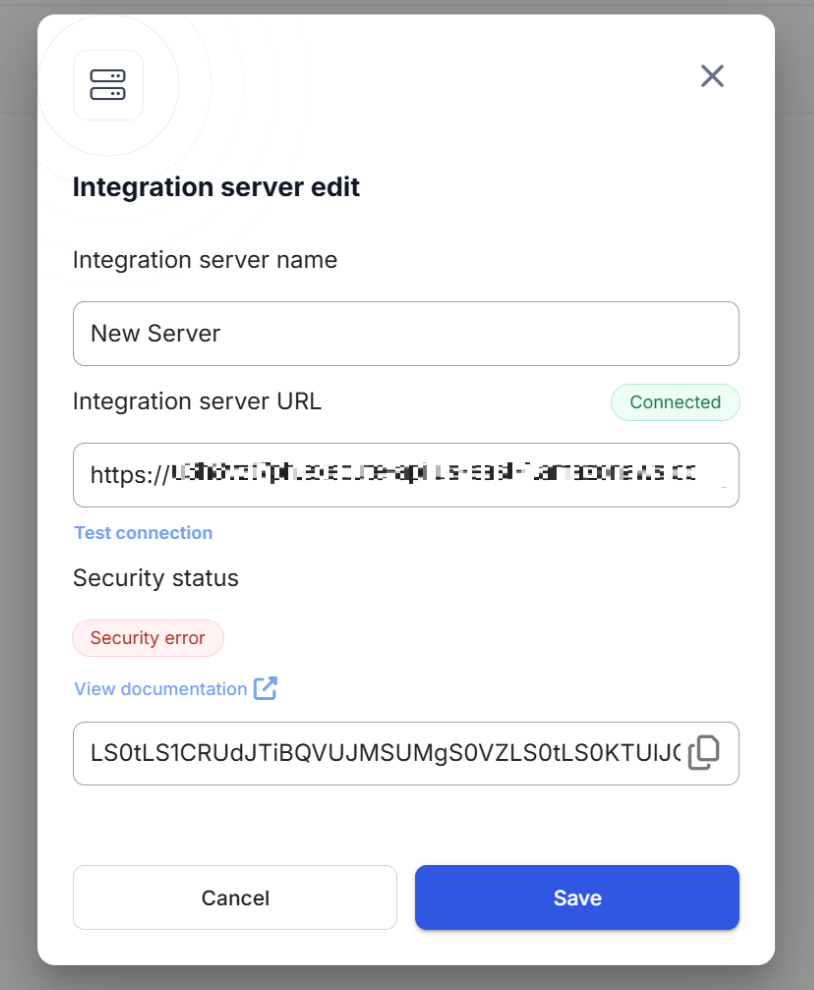Click the red Security error badge

[148, 638]
